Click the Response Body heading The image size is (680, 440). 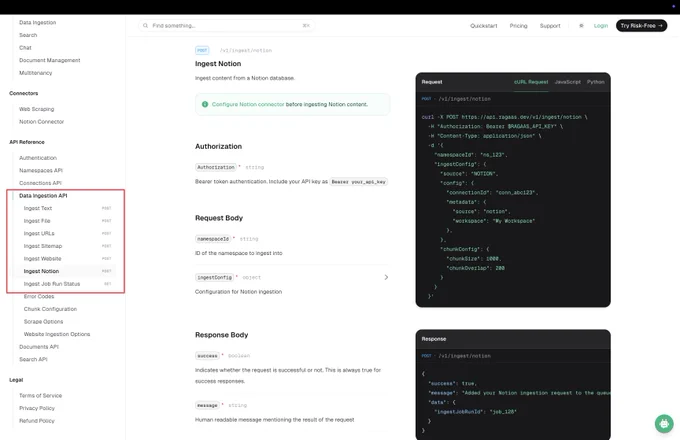click(x=222, y=335)
